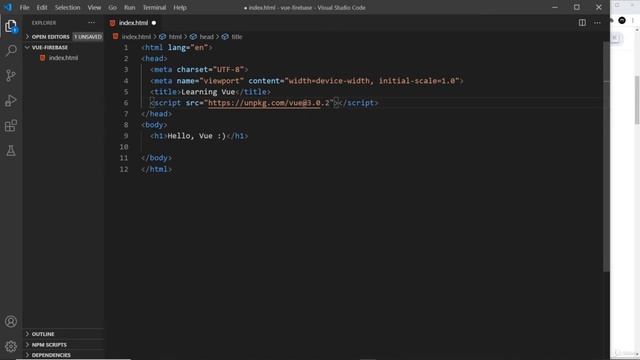The width and height of the screenshot is (640, 360).
Task: Open the File menu
Action: tap(24, 7)
